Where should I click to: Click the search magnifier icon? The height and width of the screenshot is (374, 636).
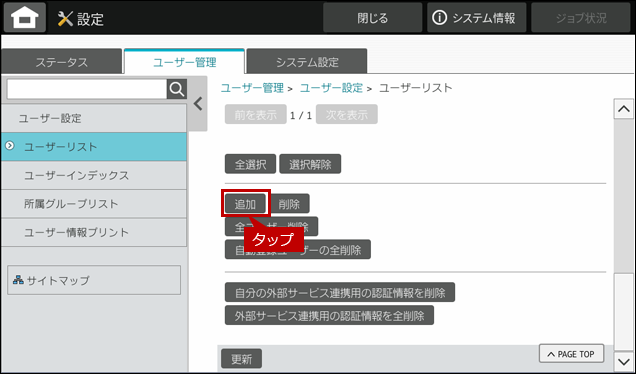tap(177, 89)
